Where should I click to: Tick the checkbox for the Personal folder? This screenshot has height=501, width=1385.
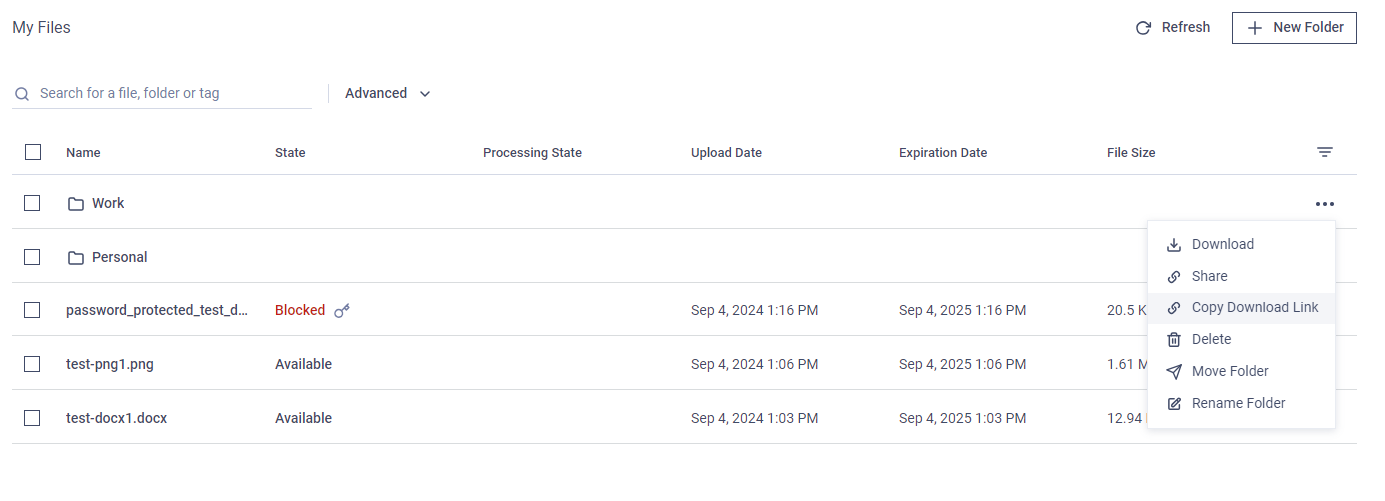[x=32, y=257]
